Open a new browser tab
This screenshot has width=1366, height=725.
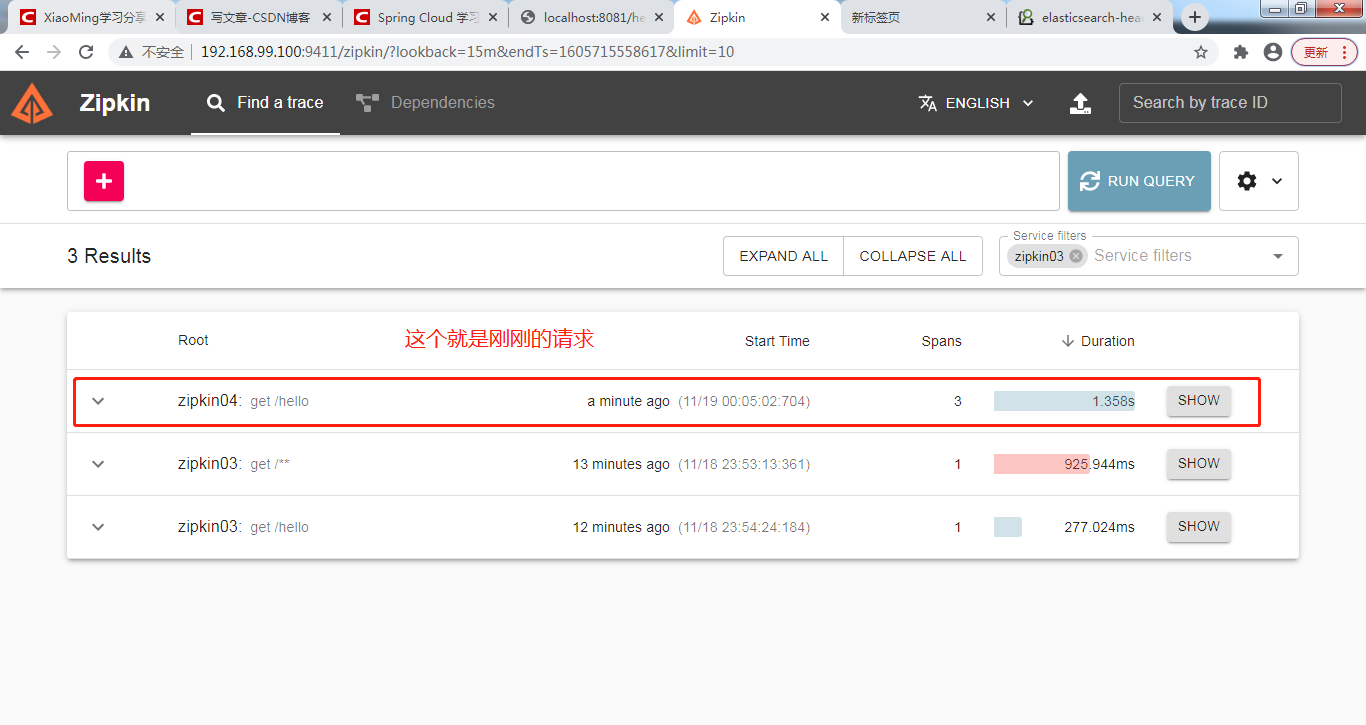point(1194,17)
